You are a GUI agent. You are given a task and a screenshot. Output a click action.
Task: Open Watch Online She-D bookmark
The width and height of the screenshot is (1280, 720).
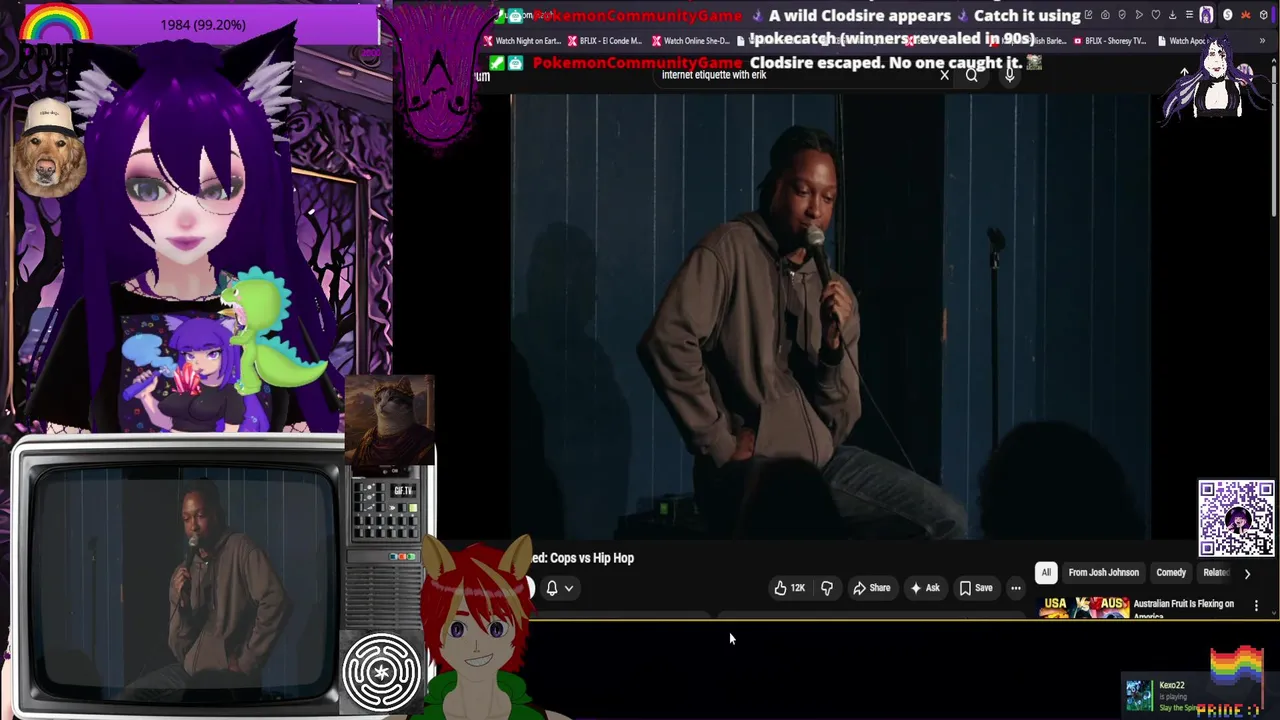tap(690, 41)
